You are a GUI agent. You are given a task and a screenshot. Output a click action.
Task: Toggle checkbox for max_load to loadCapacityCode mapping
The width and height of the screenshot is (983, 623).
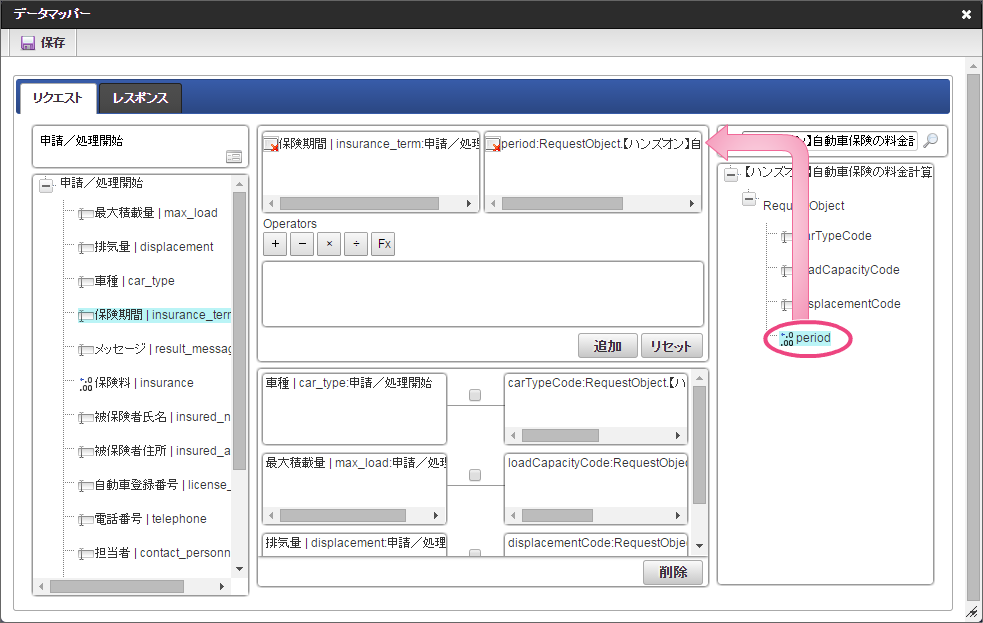(x=475, y=475)
